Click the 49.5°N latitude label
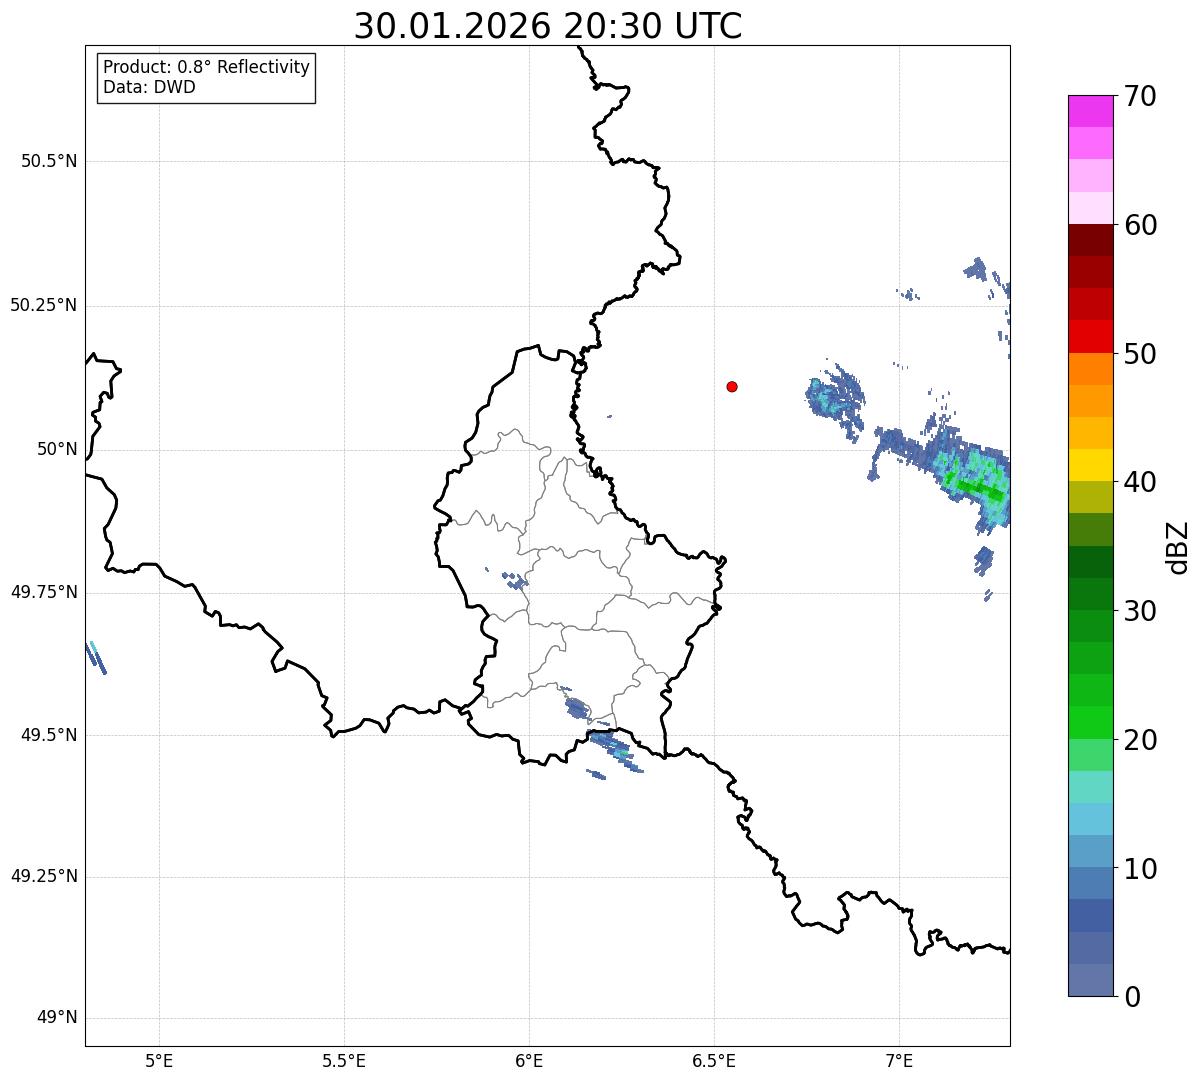The width and height of the screenshot is (1202, 1081). click(x=49, y=735)
